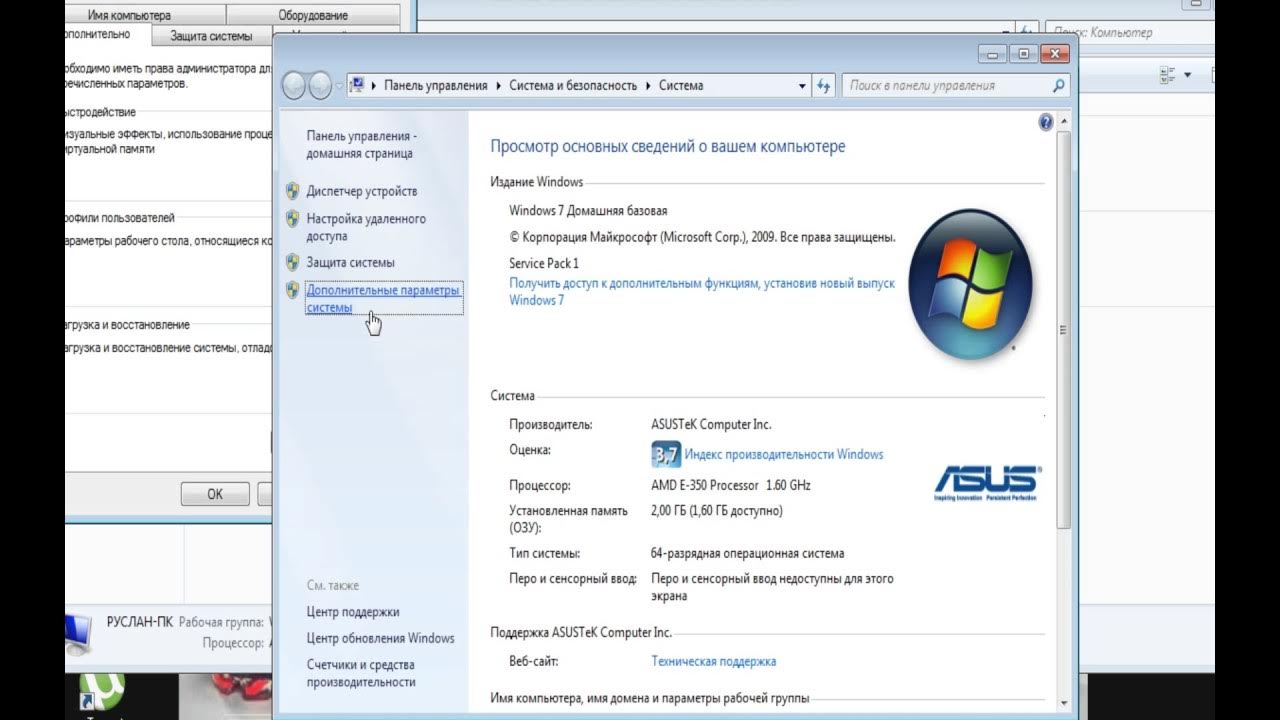Open Центр обновления Windows link
1280x720 pixels.
381,638
